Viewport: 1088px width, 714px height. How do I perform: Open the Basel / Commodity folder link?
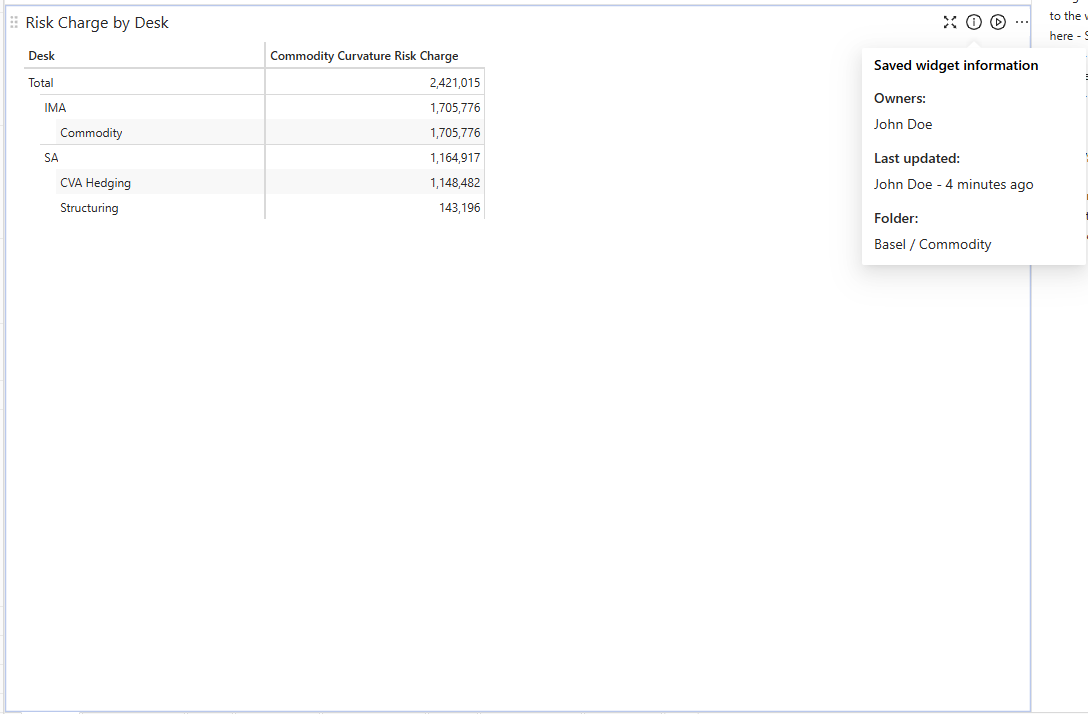tap(932, 244)
